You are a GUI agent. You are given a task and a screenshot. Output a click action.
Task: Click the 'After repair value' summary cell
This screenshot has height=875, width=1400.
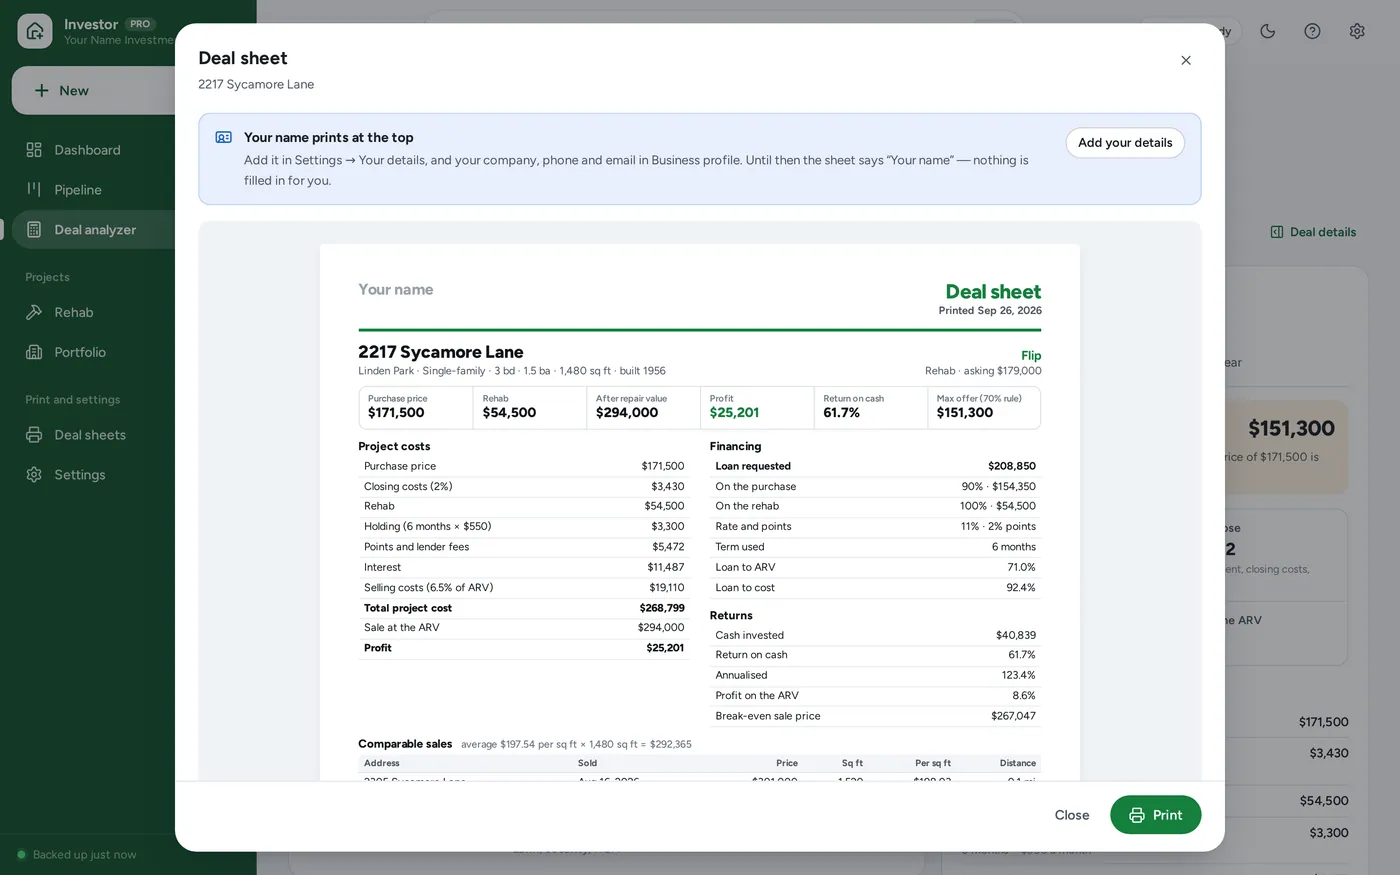(x=643, y=408)
